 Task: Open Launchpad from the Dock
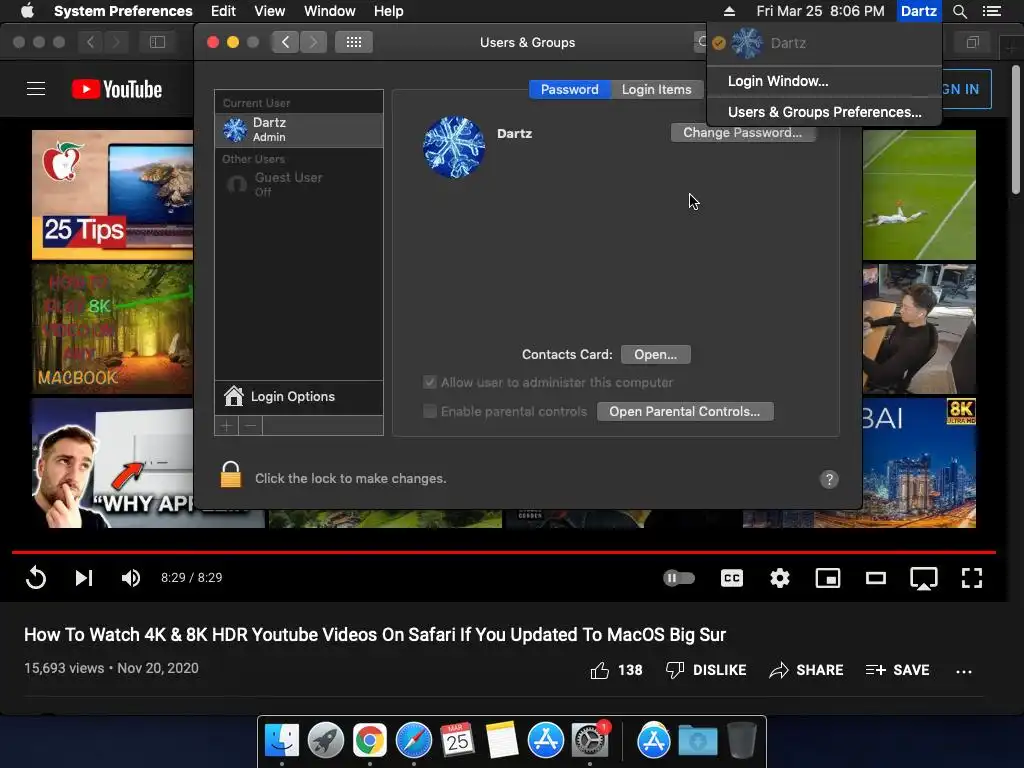tap(326, 741)
